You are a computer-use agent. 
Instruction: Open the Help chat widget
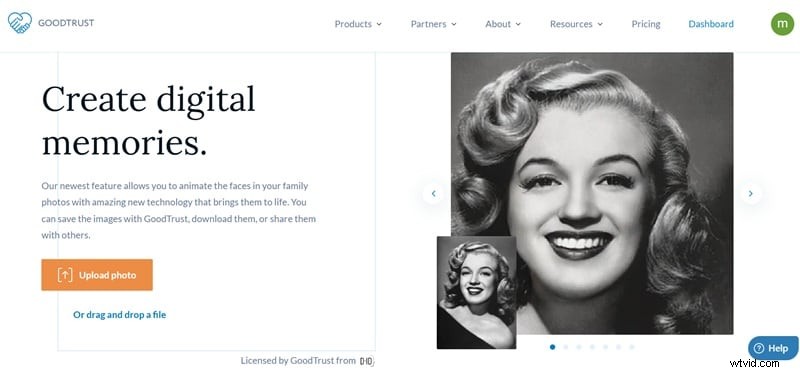(773, 348)
